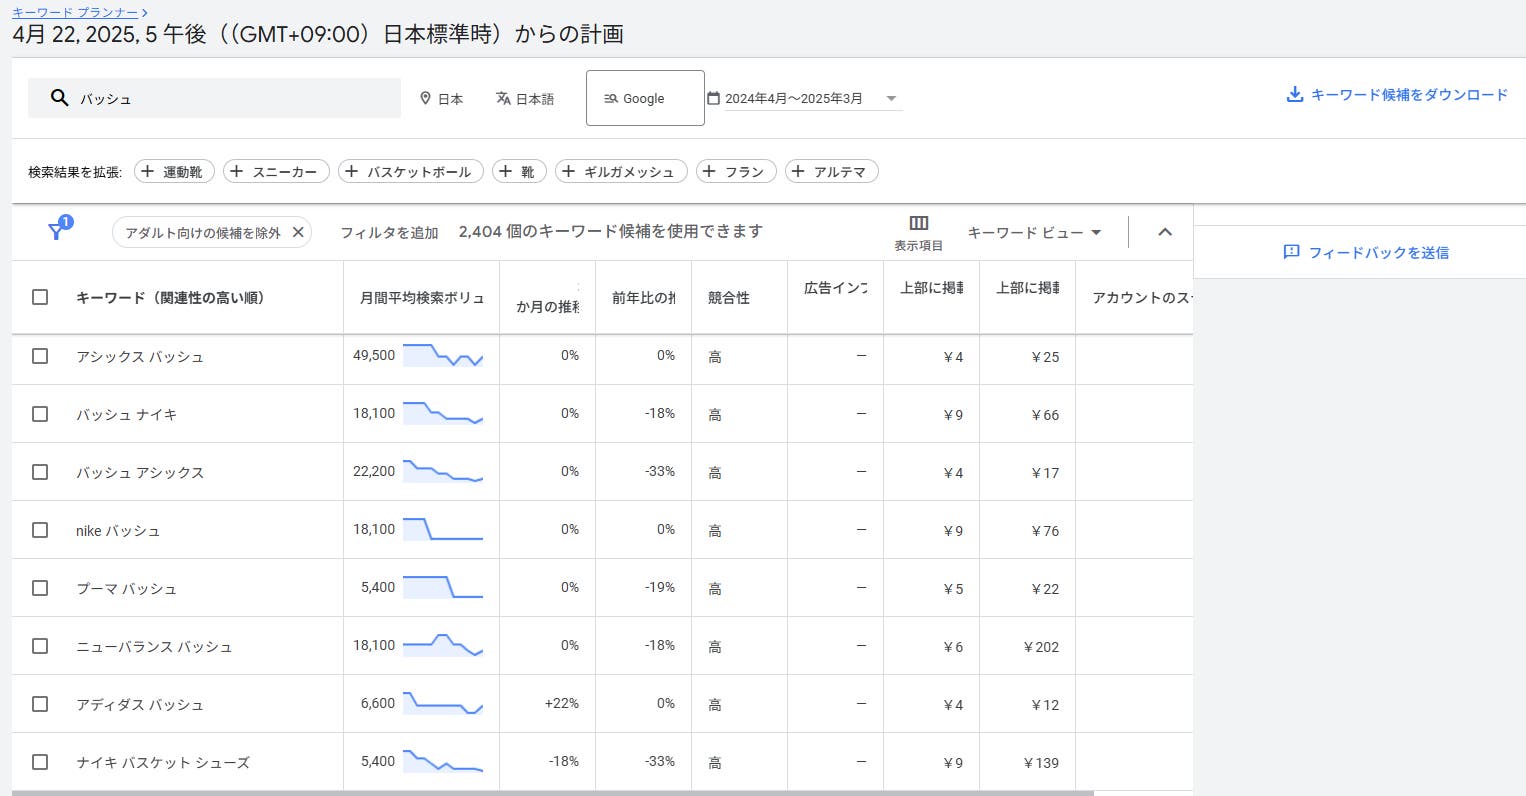The image size is (1526, 796).
Task: Click the ¥202 bid value
Action: 1041,647
